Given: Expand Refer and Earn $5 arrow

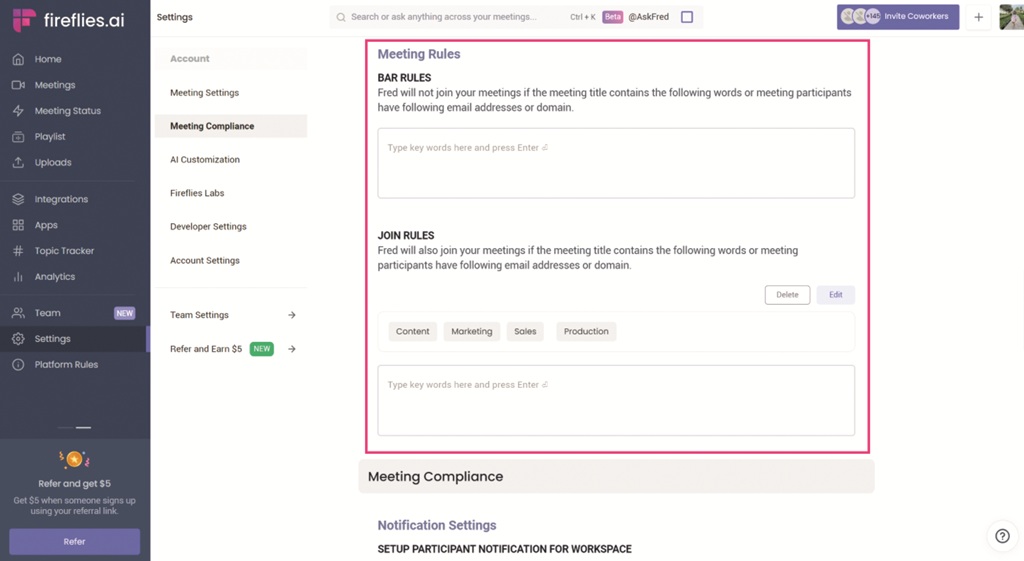Looking at the screenshot, I should click(x=292, y=349).
